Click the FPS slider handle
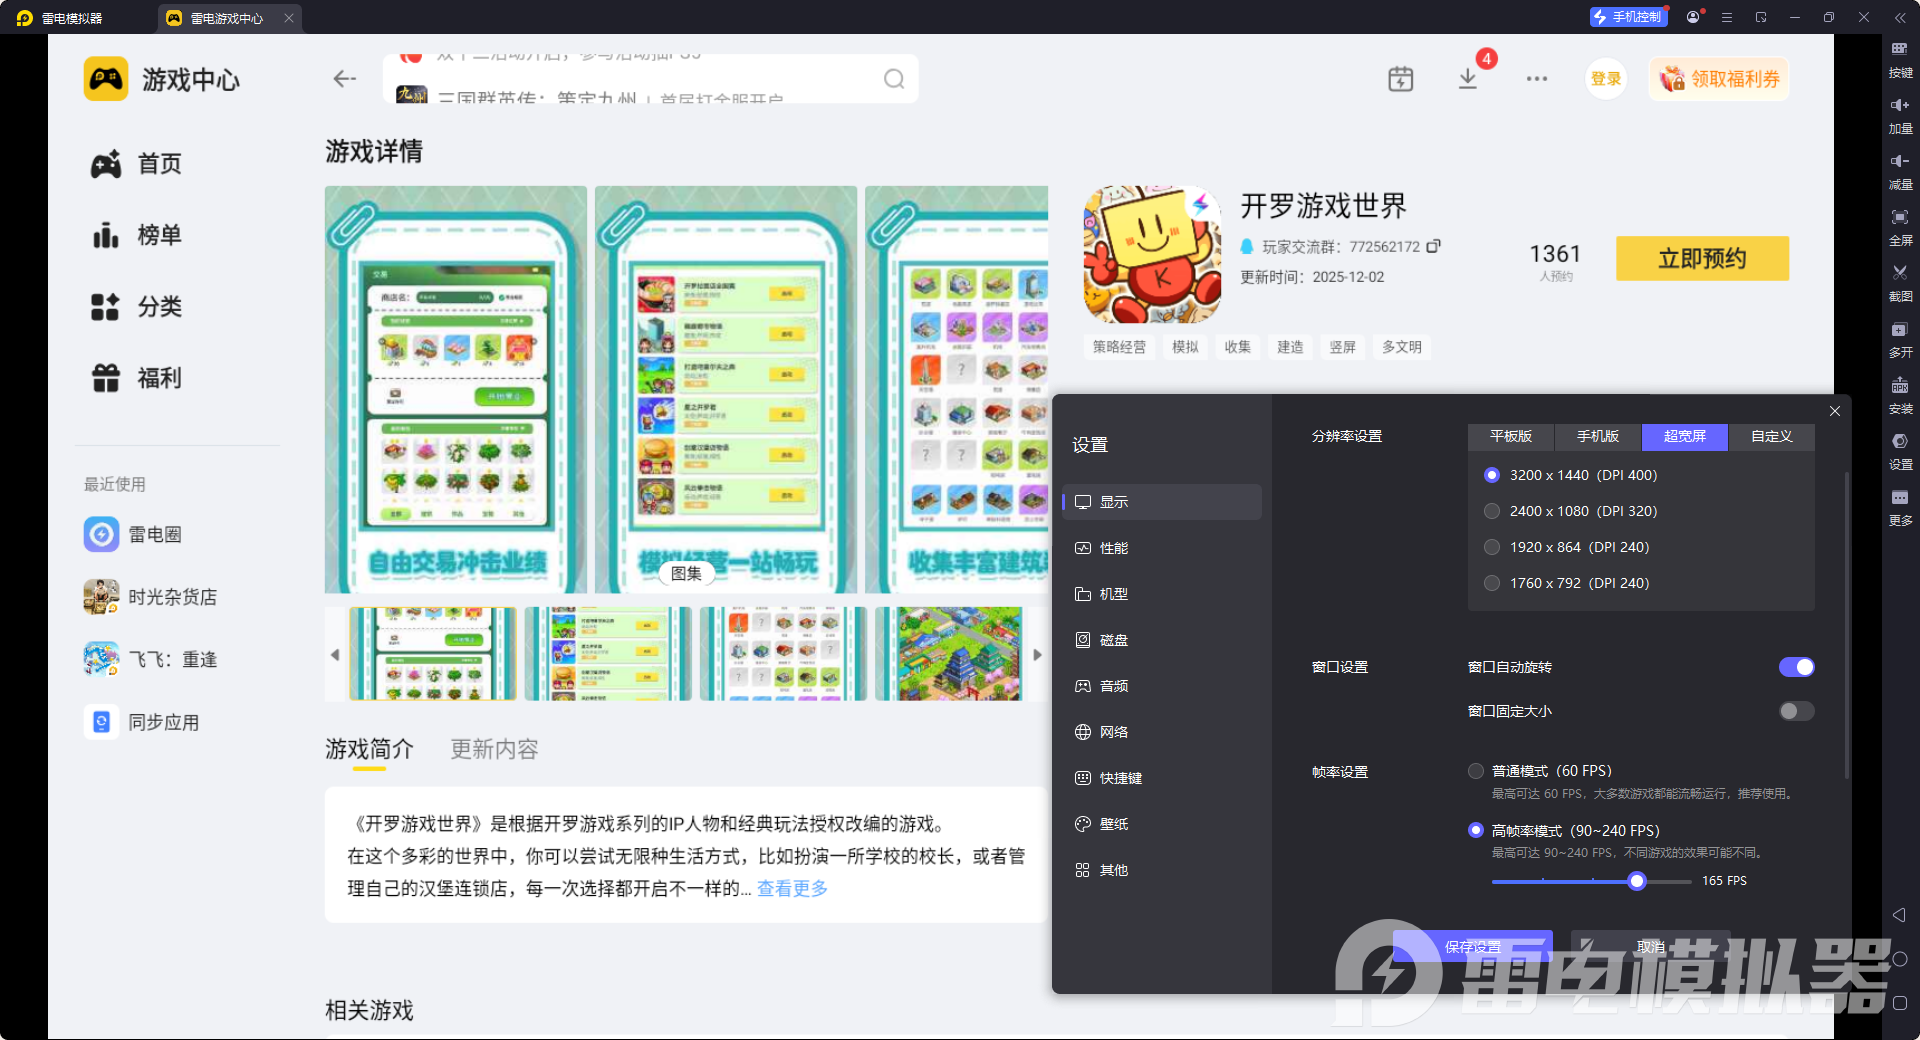The height and width of the screenshot is (1040, 1920). pos(1637,881)
